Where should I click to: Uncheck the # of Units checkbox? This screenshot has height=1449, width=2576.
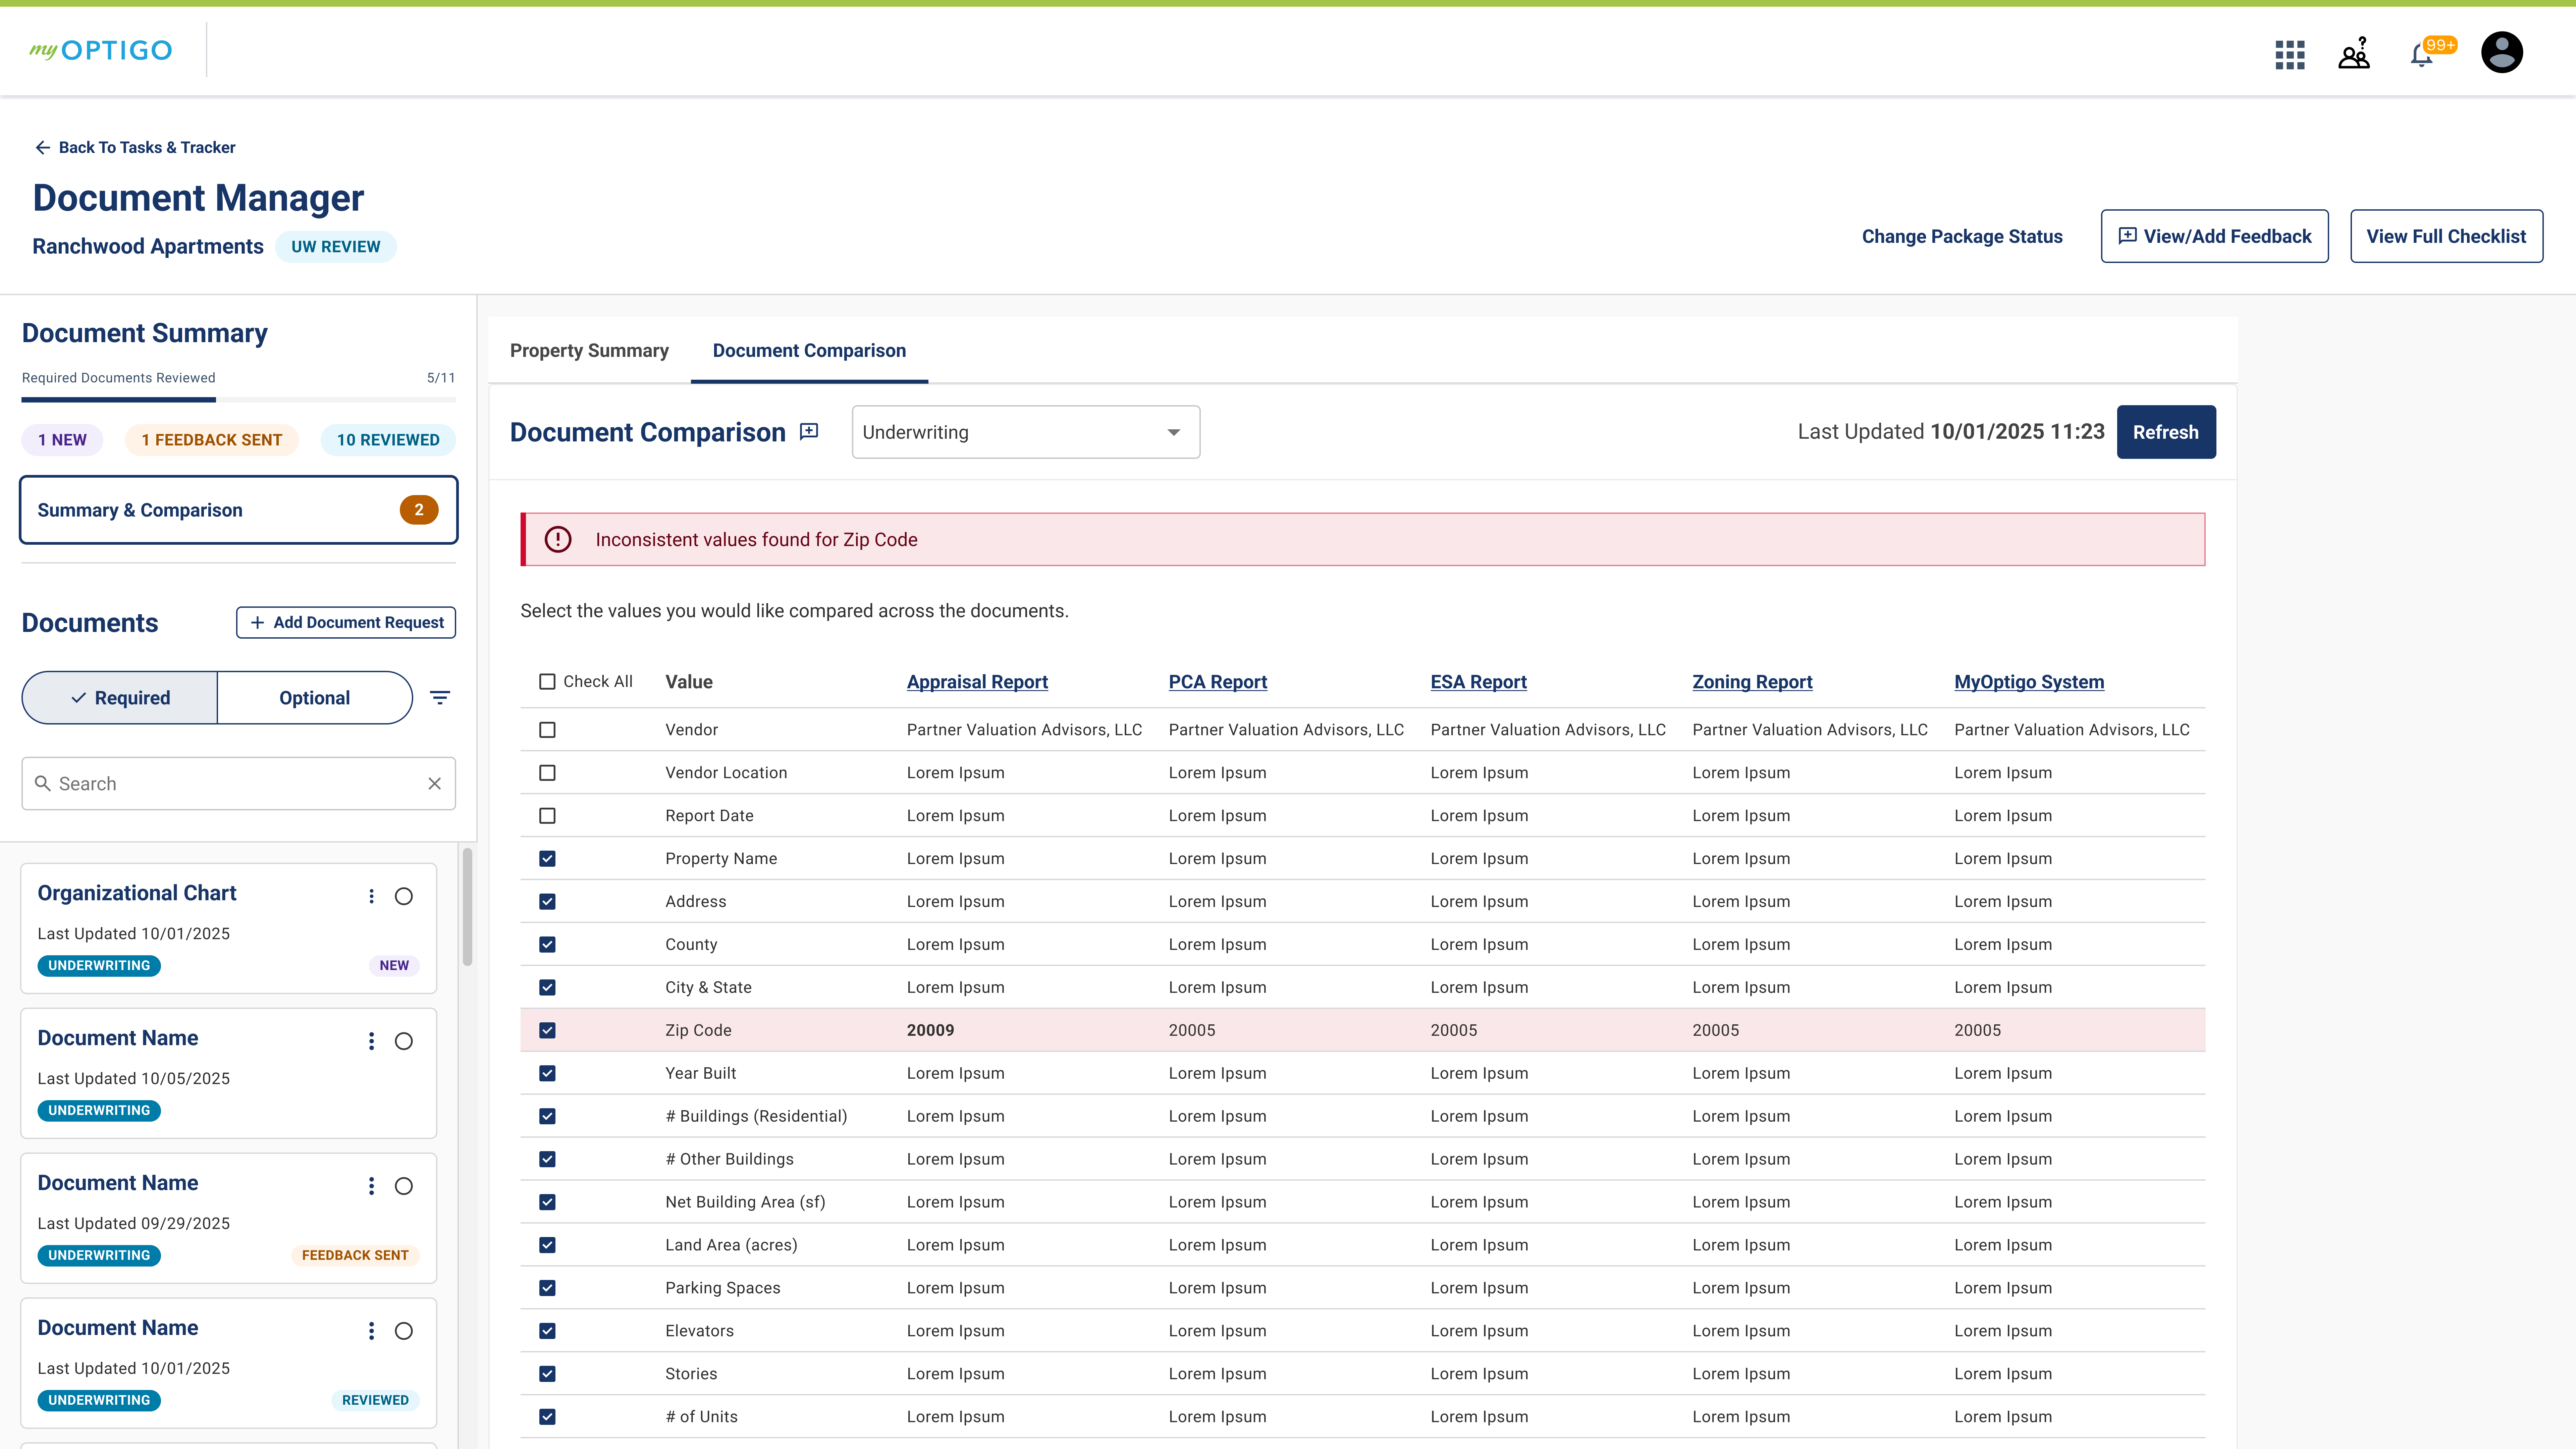547,1417
